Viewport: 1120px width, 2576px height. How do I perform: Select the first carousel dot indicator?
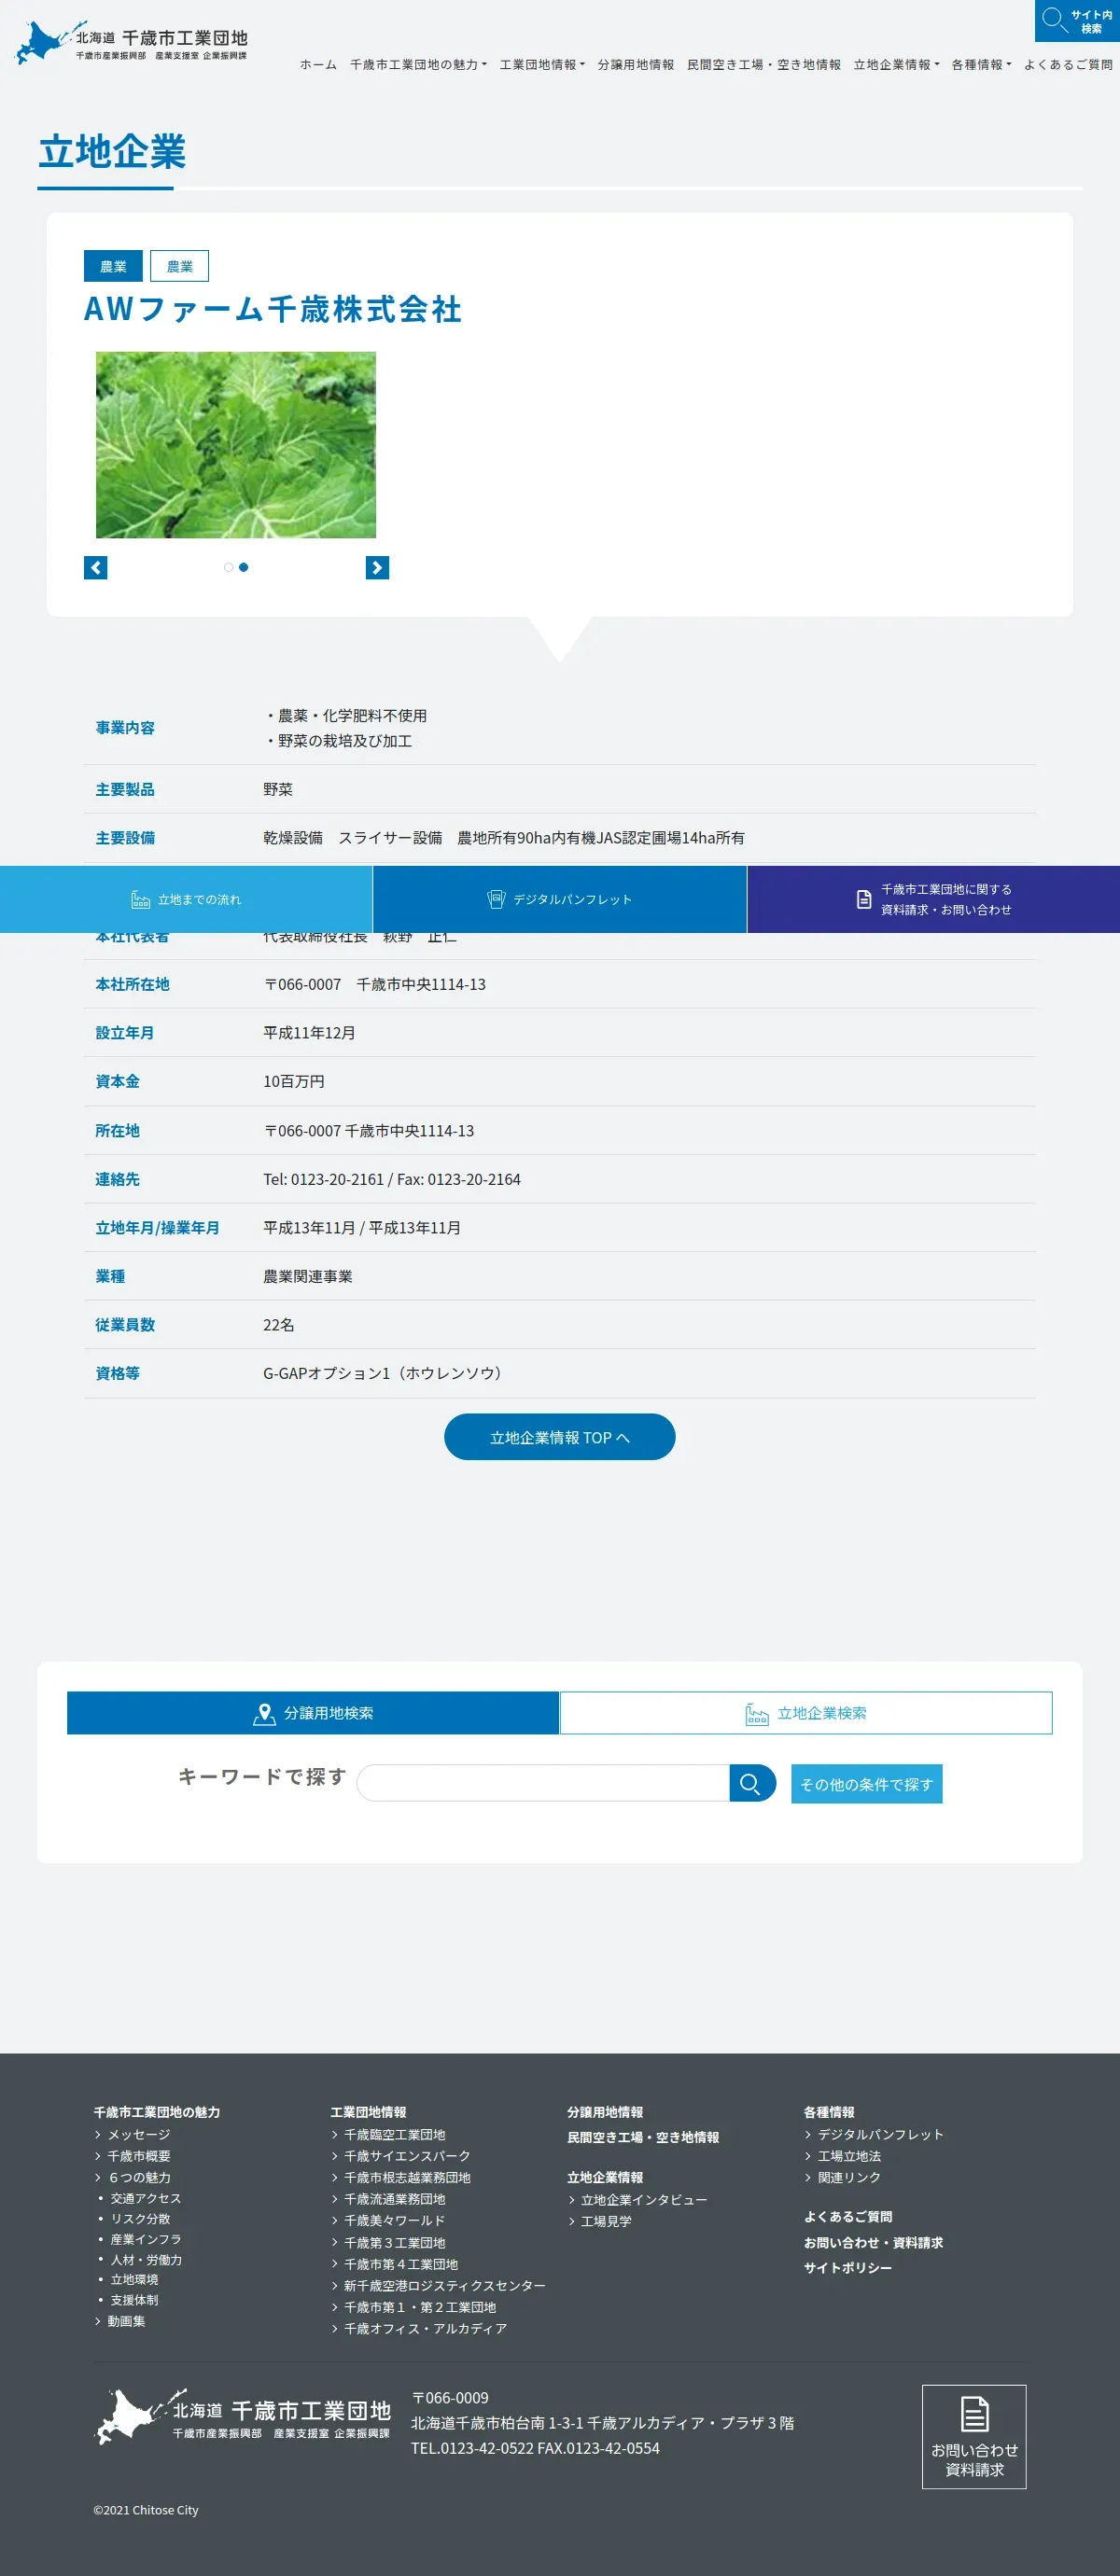click(228, 567)
